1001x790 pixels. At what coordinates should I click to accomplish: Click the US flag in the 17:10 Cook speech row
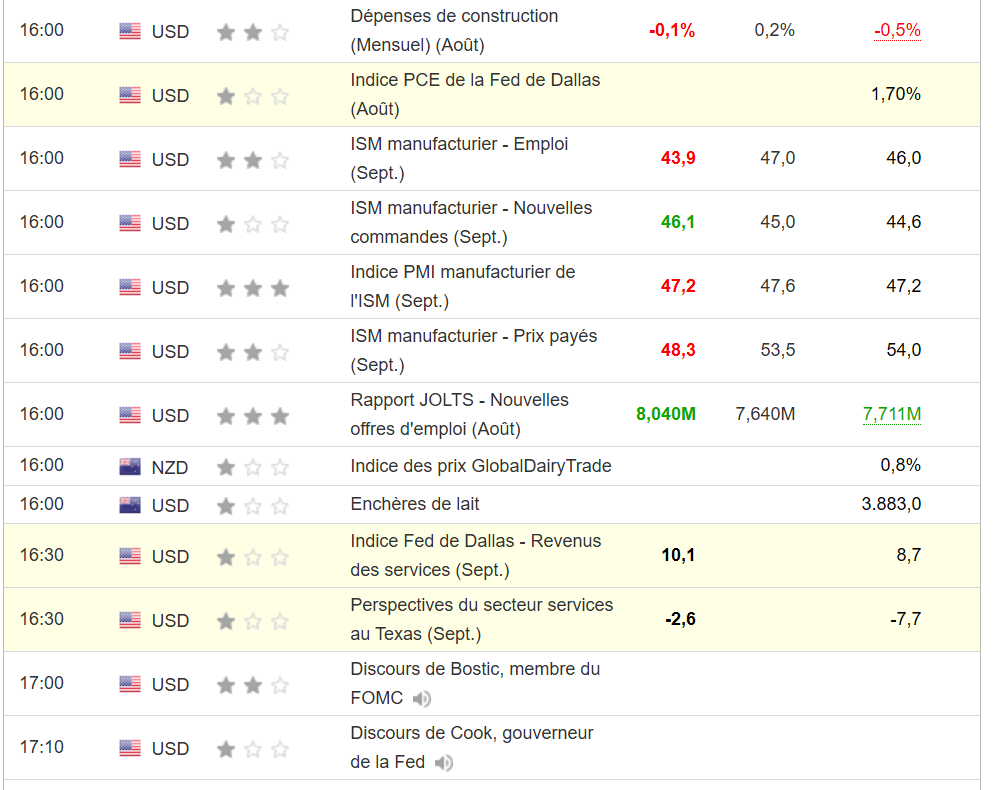coord(130,748)
